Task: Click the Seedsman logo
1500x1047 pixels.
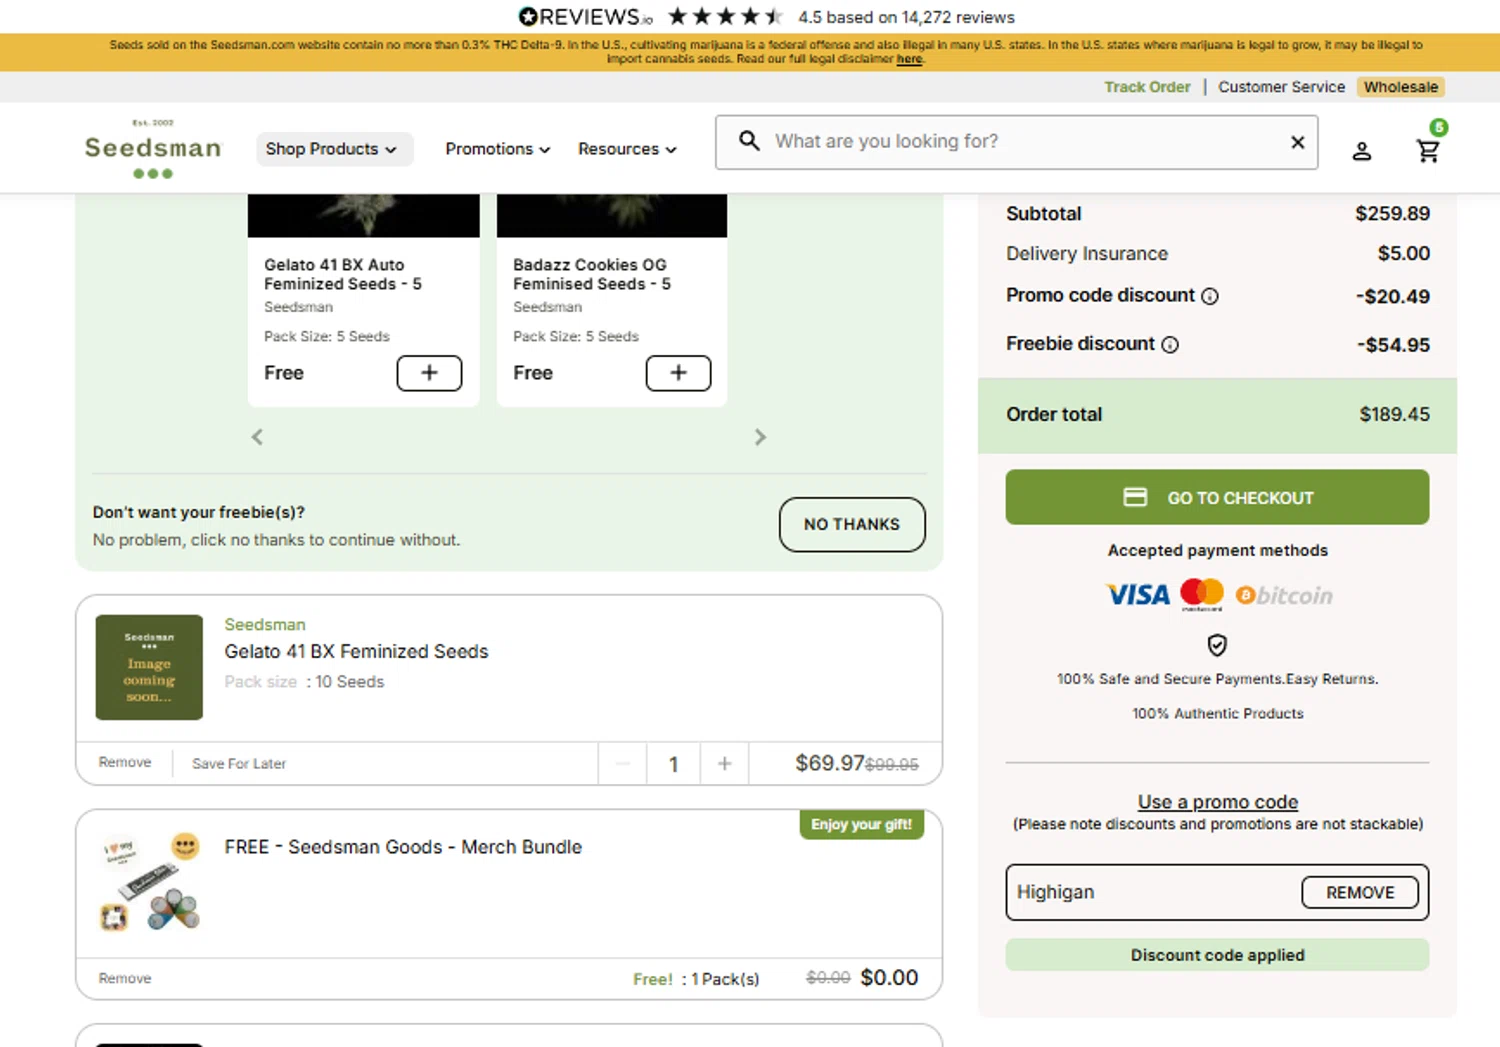Action: click(x=153, y=149)
